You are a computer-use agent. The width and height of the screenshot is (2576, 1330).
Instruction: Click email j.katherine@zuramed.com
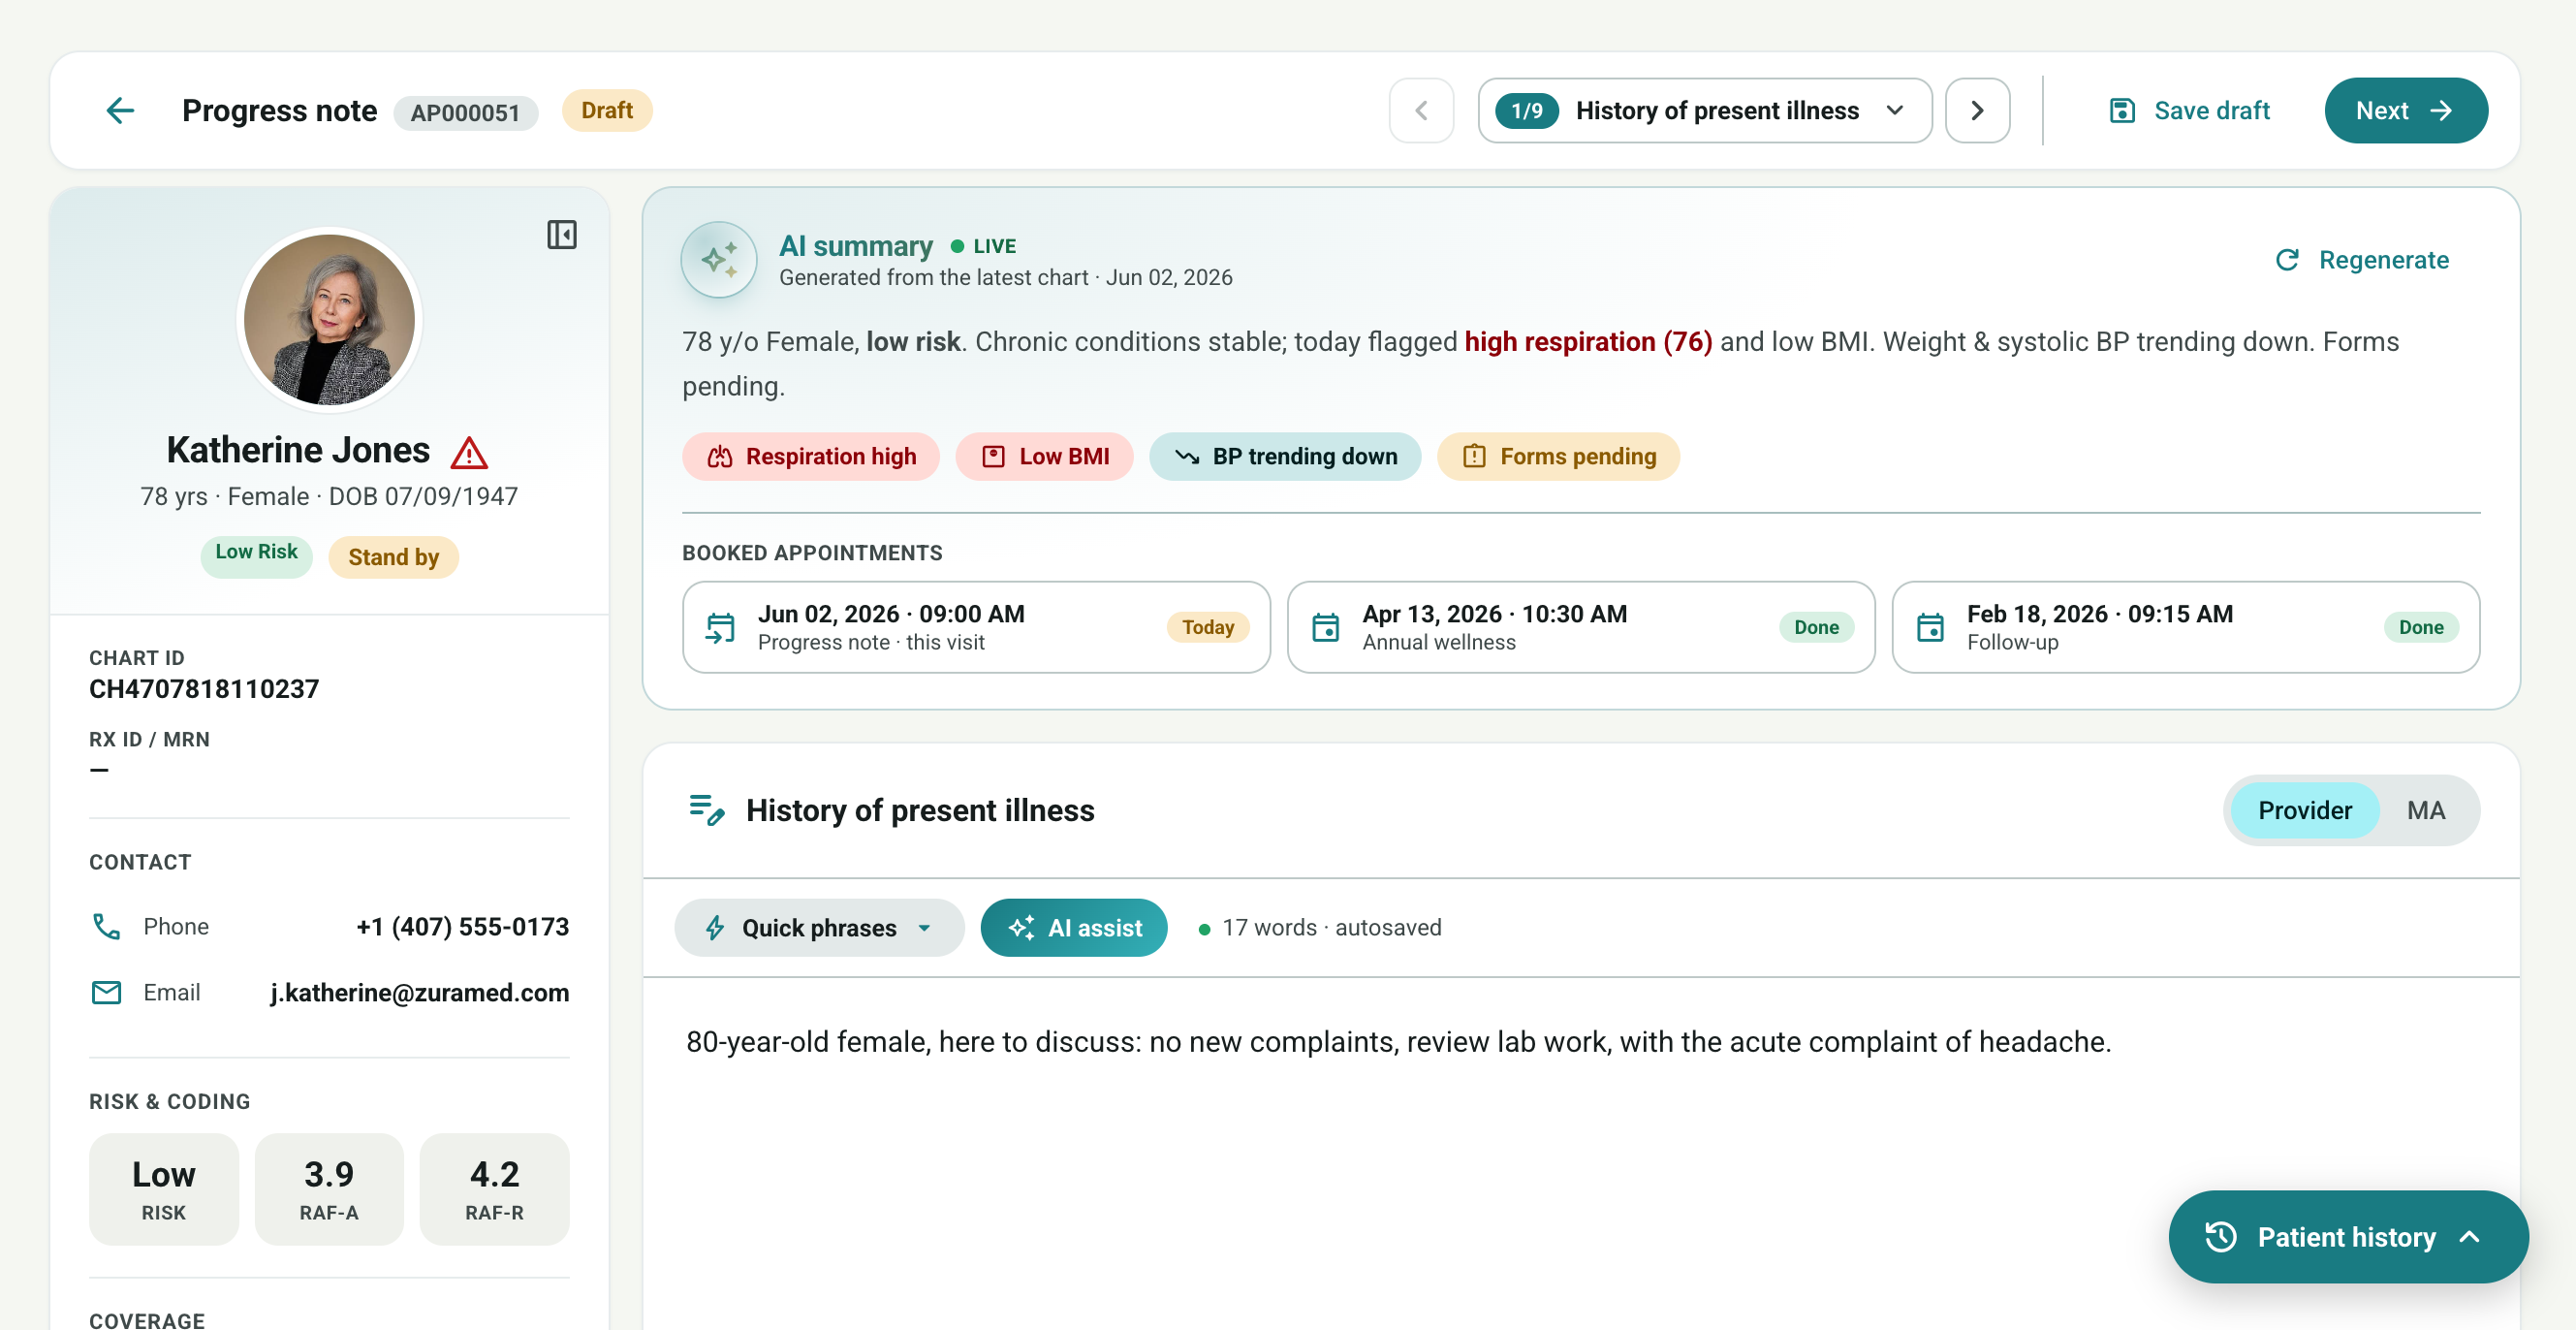coord(420,993)
